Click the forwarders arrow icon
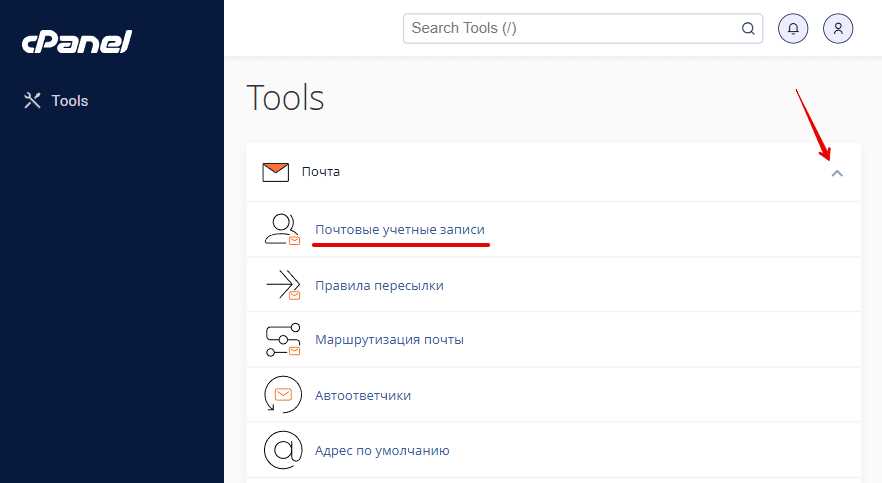 pyautogui.click(x=283, y=285)
